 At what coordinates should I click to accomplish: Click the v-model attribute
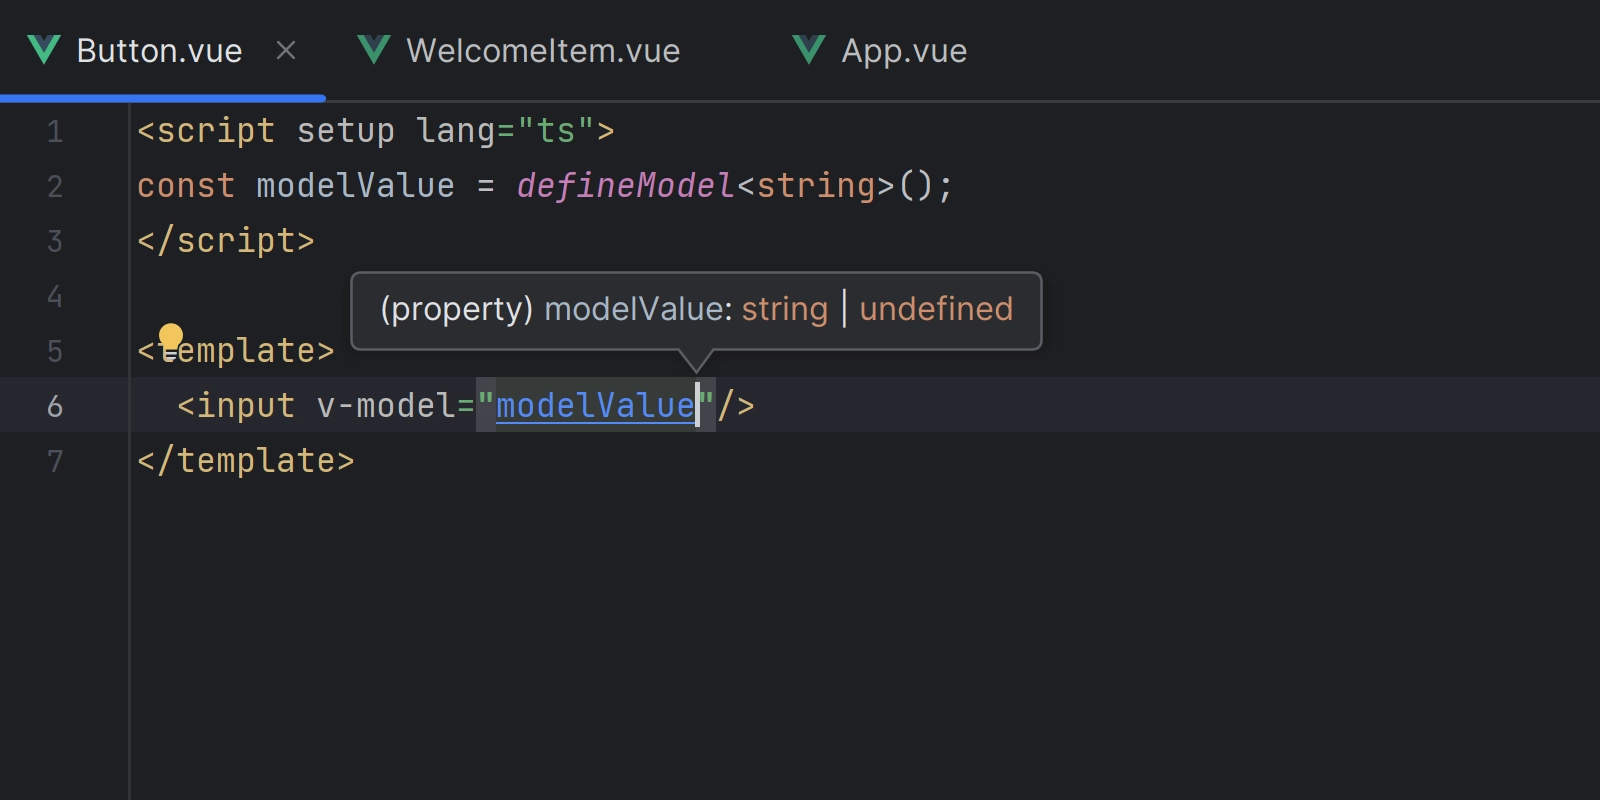[x=386, y=405]
